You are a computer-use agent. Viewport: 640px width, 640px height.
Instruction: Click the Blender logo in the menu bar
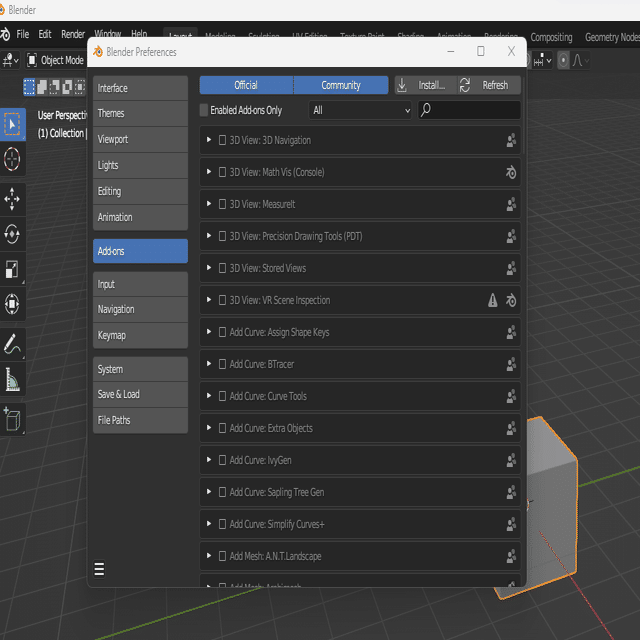(x=5, y=34)
